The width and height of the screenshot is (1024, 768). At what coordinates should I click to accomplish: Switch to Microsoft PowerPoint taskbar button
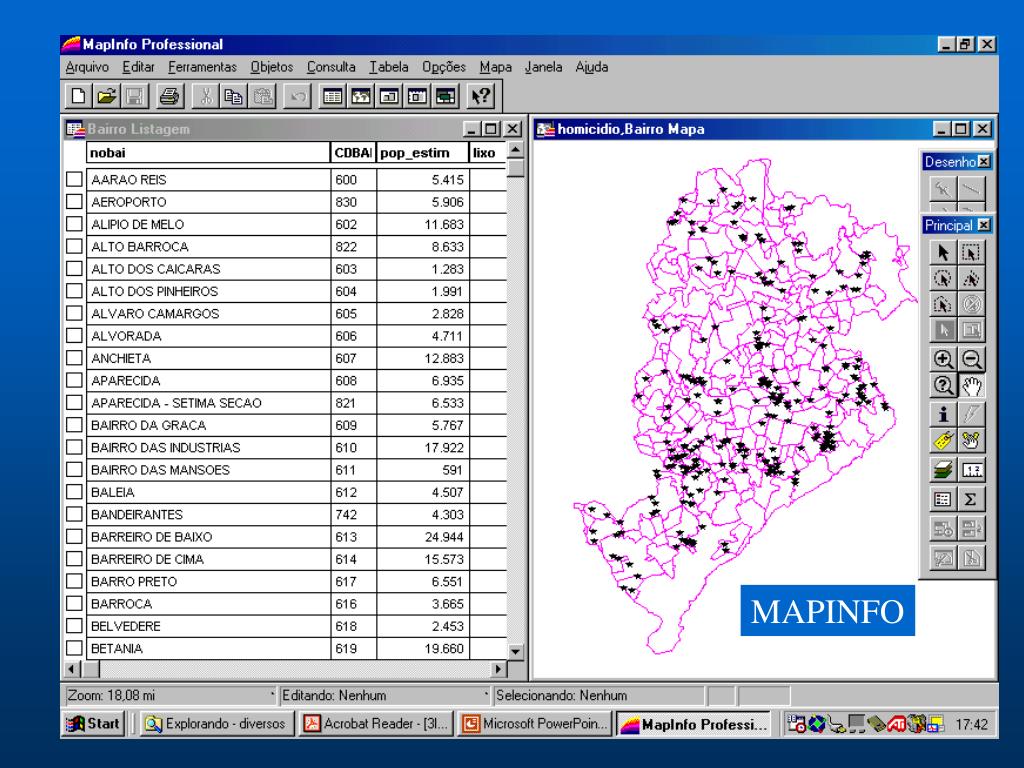click(x=536, y=724)
